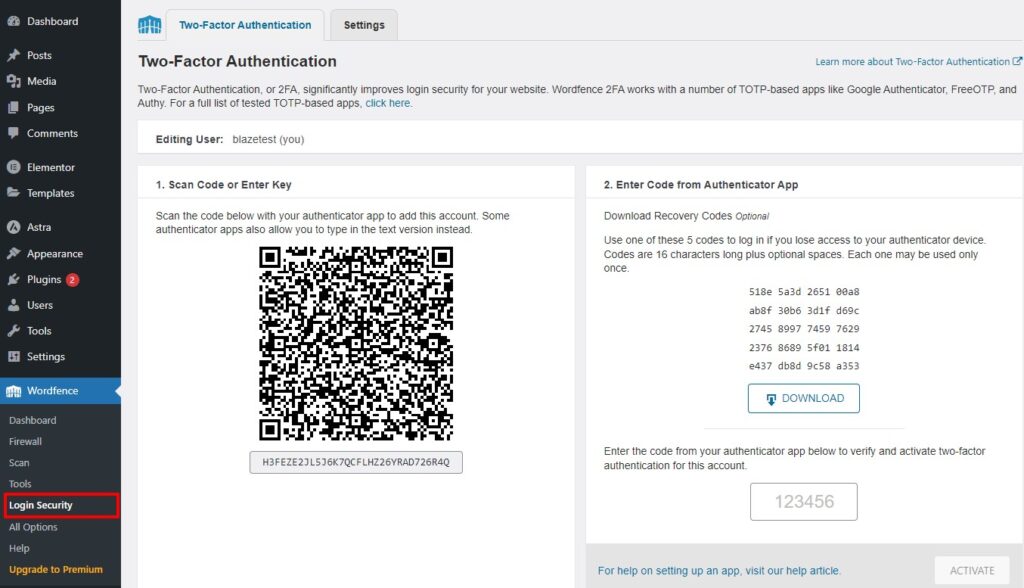
Task: Click the 2FA QR code image
Action: [x=356, y=343]
